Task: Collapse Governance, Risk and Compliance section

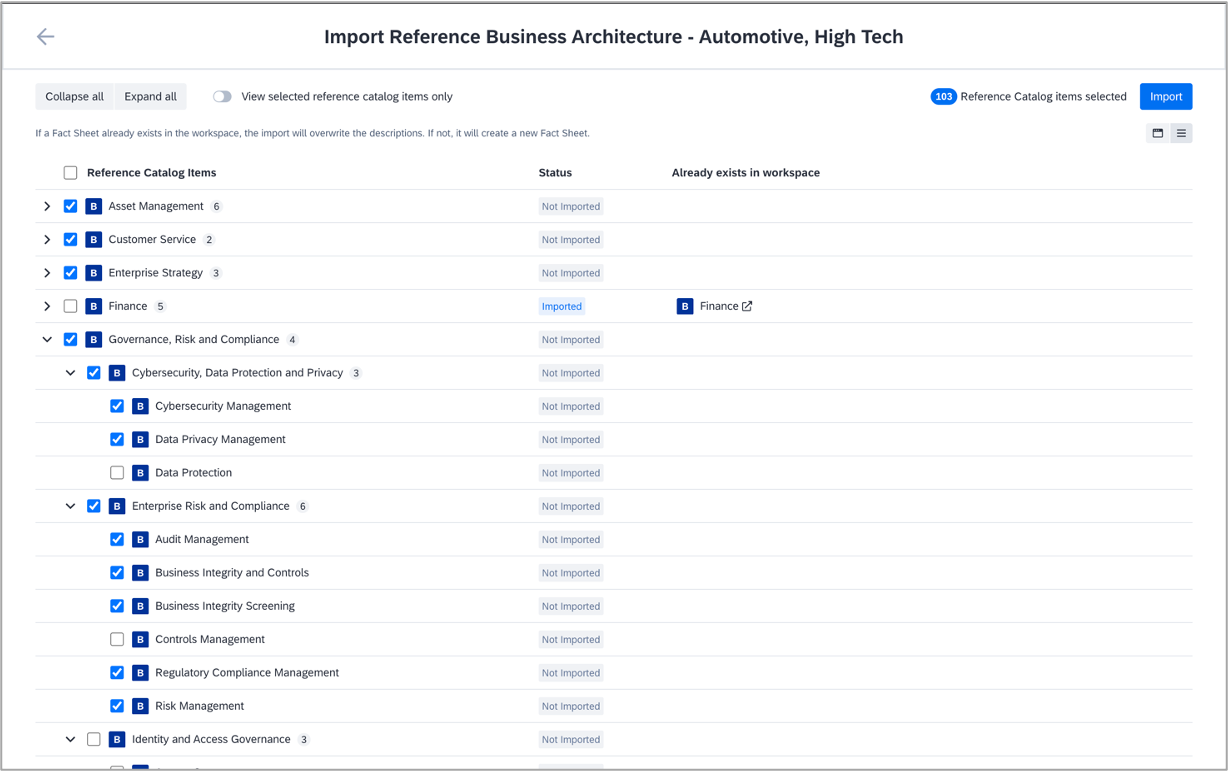Action: (47, 340)
